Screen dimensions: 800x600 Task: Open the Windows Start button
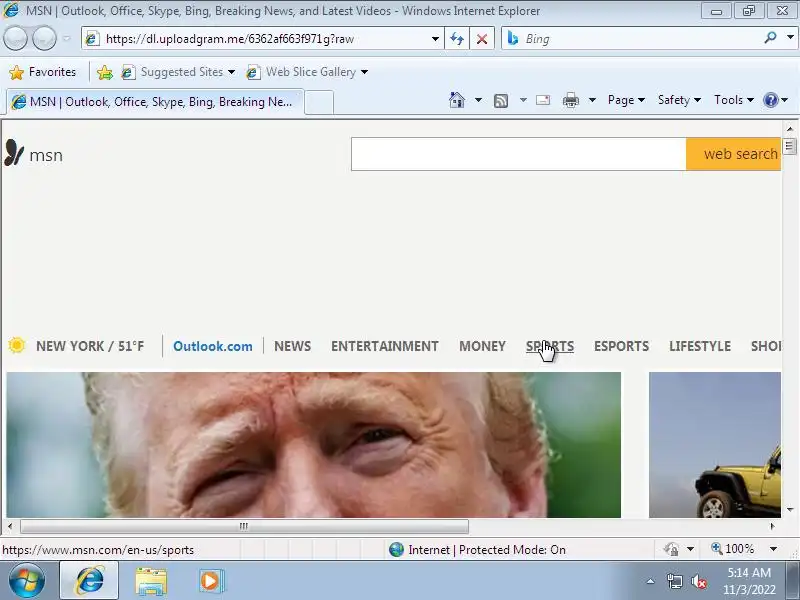click(x=26, y=581)
